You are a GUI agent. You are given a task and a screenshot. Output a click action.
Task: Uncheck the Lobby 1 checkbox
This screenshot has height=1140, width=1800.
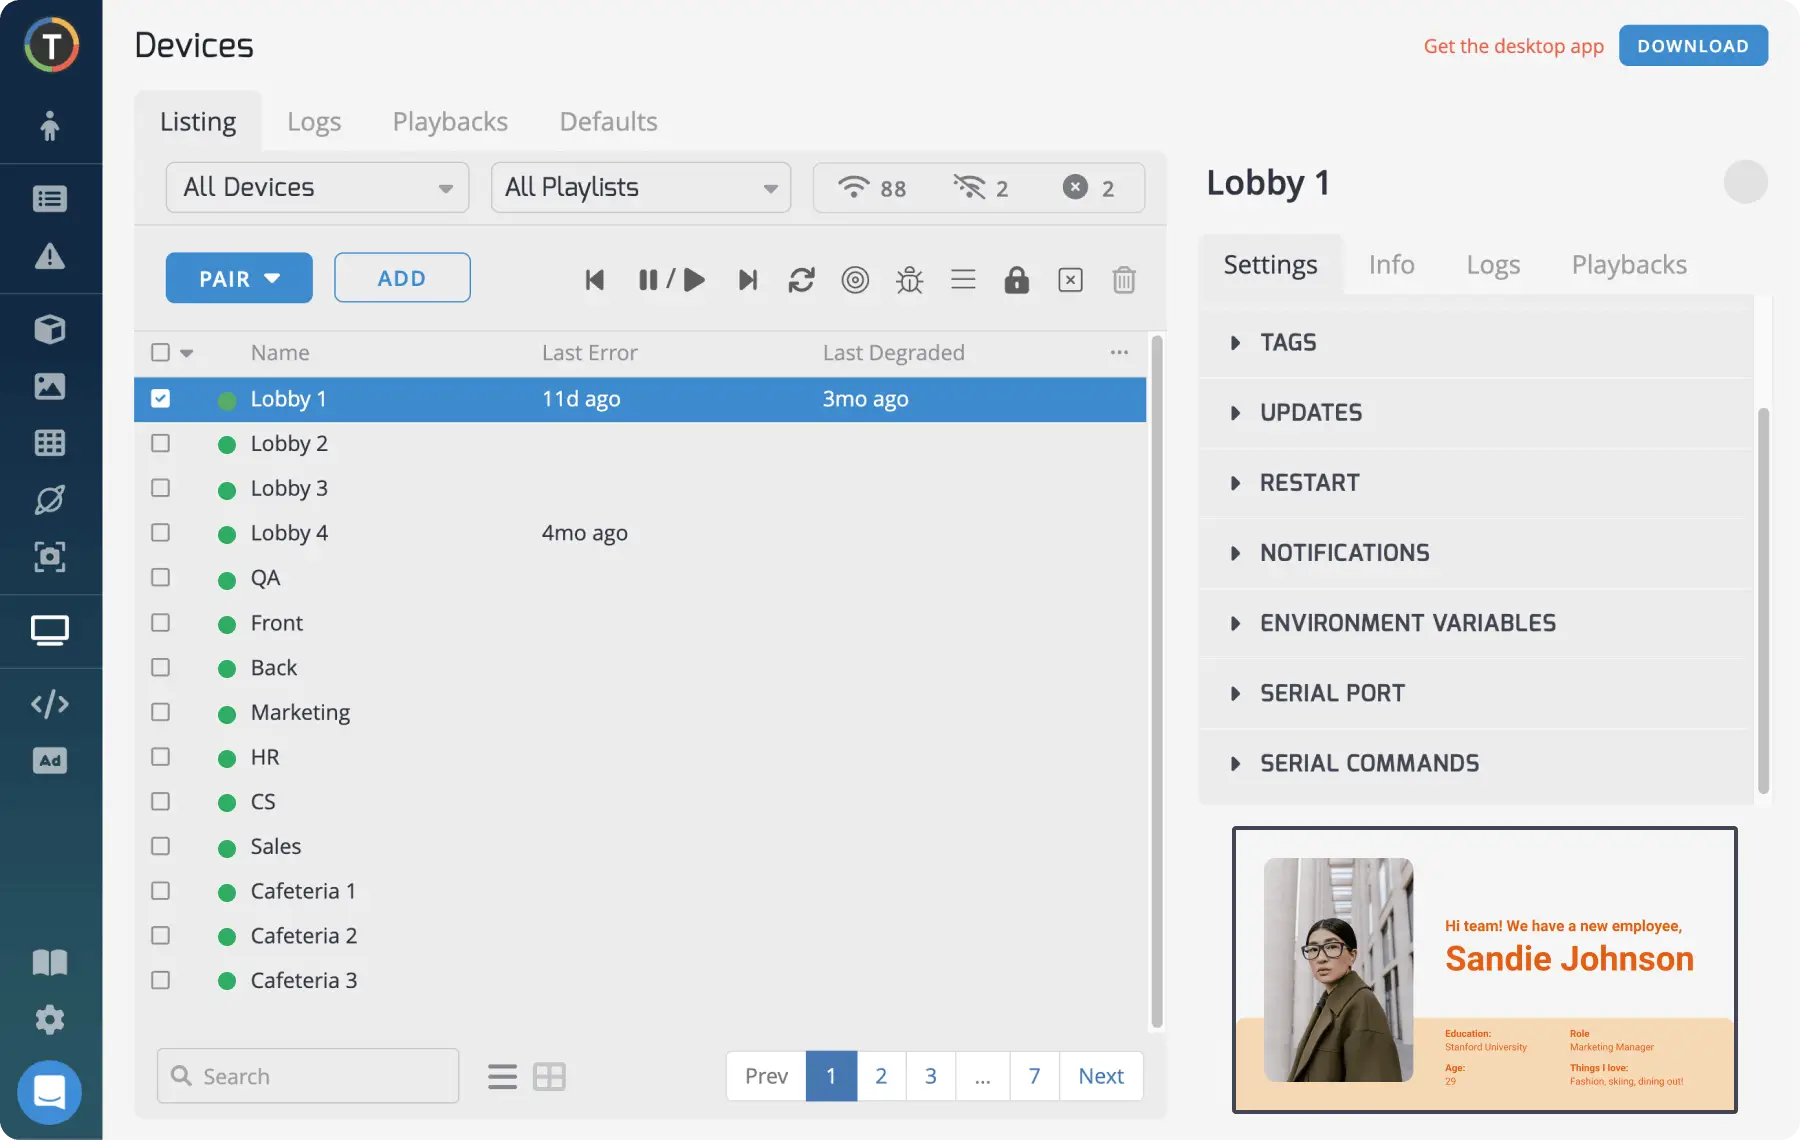(160, 399)
